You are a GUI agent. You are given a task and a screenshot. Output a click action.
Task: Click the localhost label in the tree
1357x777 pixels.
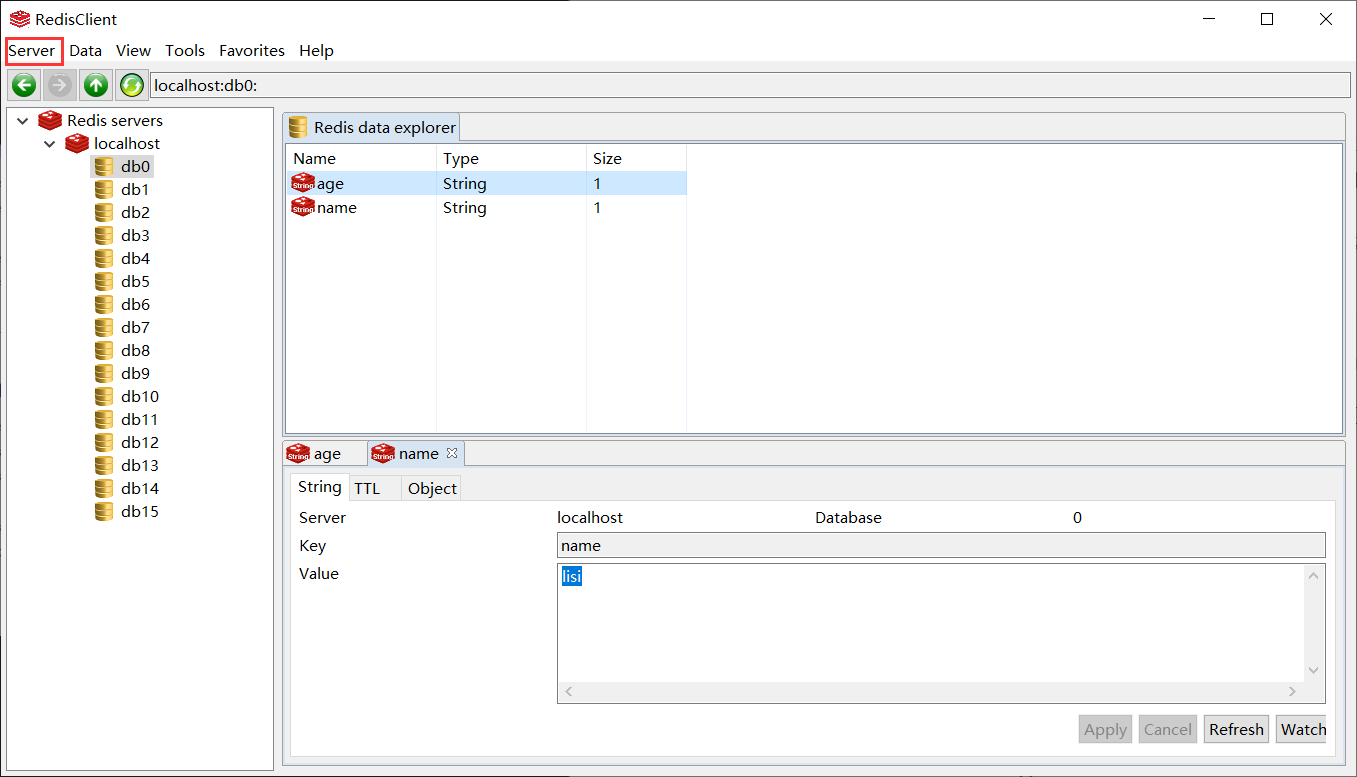(x=127, y=143)
